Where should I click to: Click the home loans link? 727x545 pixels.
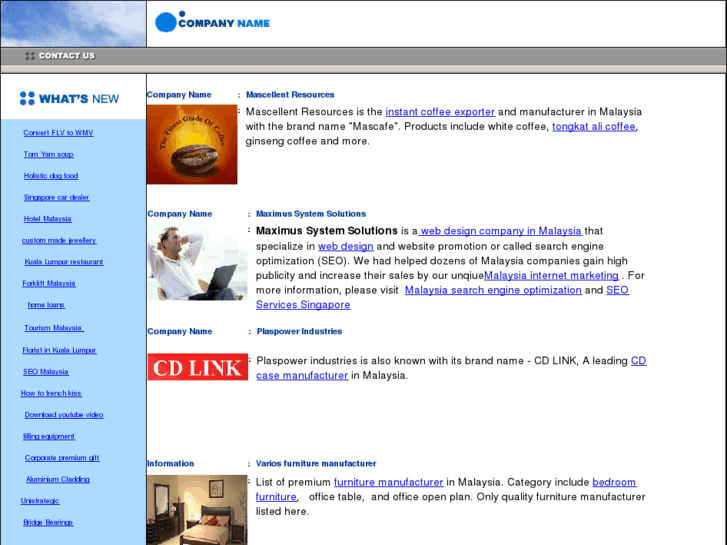tap(46, 305)
